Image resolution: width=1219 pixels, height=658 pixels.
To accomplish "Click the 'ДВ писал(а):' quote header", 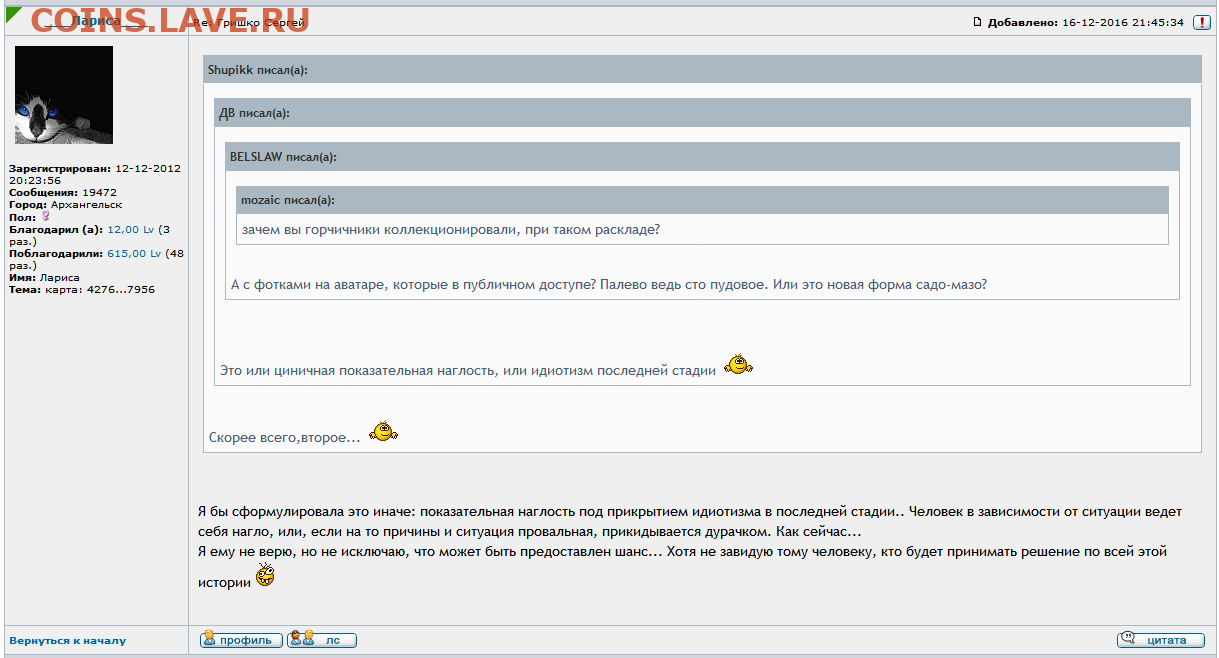I will click(254, 113).
